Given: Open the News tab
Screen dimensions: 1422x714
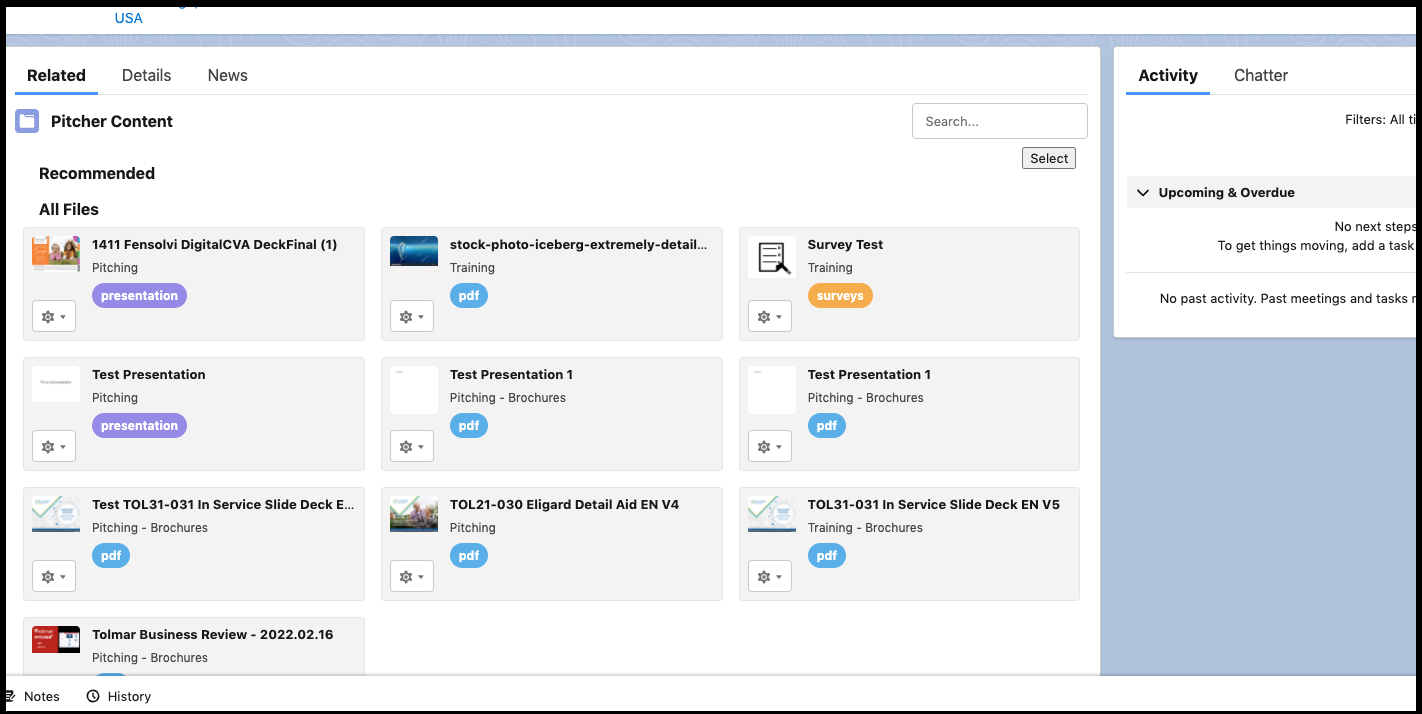Looking at the screenshot, I should 227,75.
